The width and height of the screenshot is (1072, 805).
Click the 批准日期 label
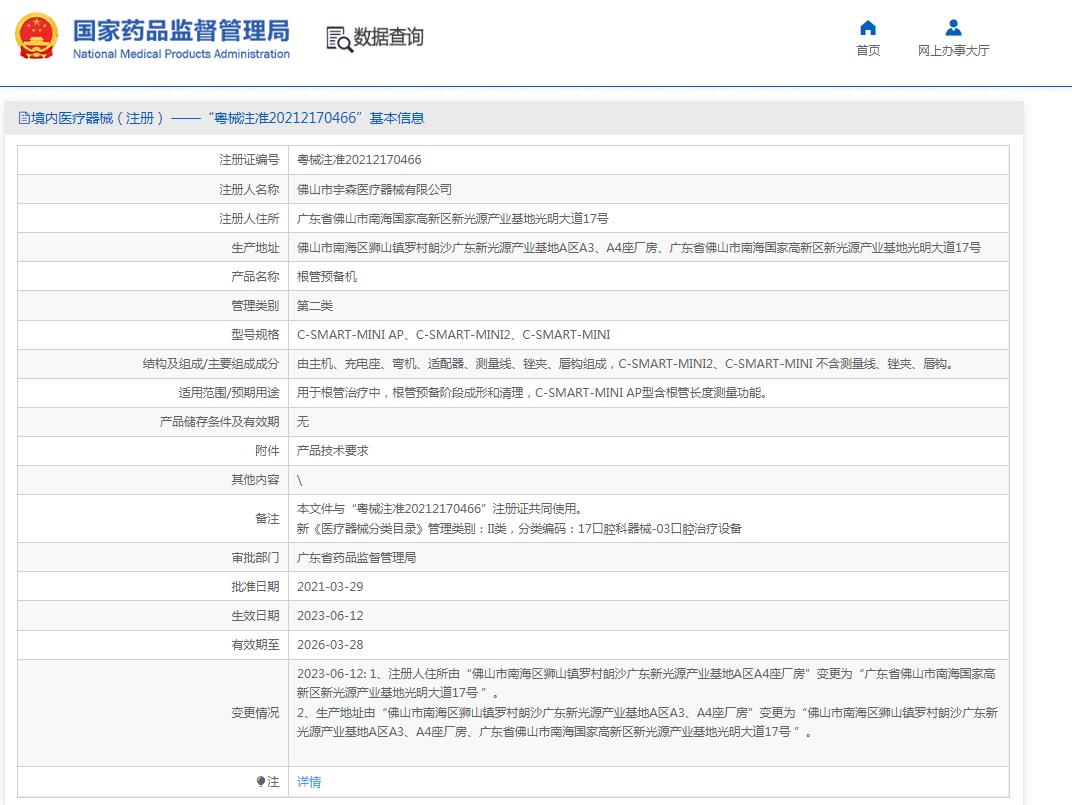point(255,587)
